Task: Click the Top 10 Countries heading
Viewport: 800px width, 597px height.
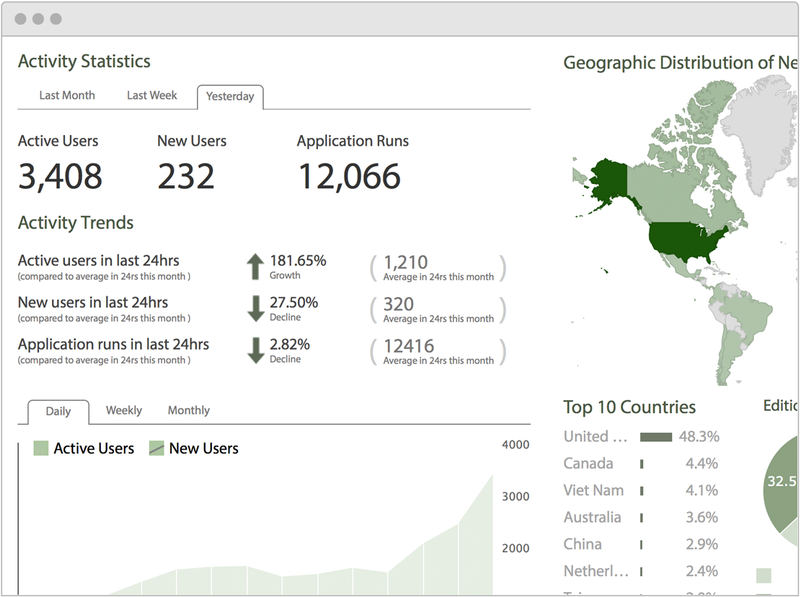Action: tap(630, 407)
